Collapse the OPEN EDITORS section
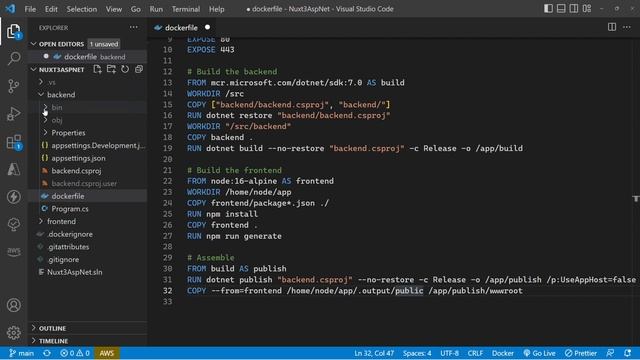Viewport: 640px width, 360px height. [x=33, y=44]
